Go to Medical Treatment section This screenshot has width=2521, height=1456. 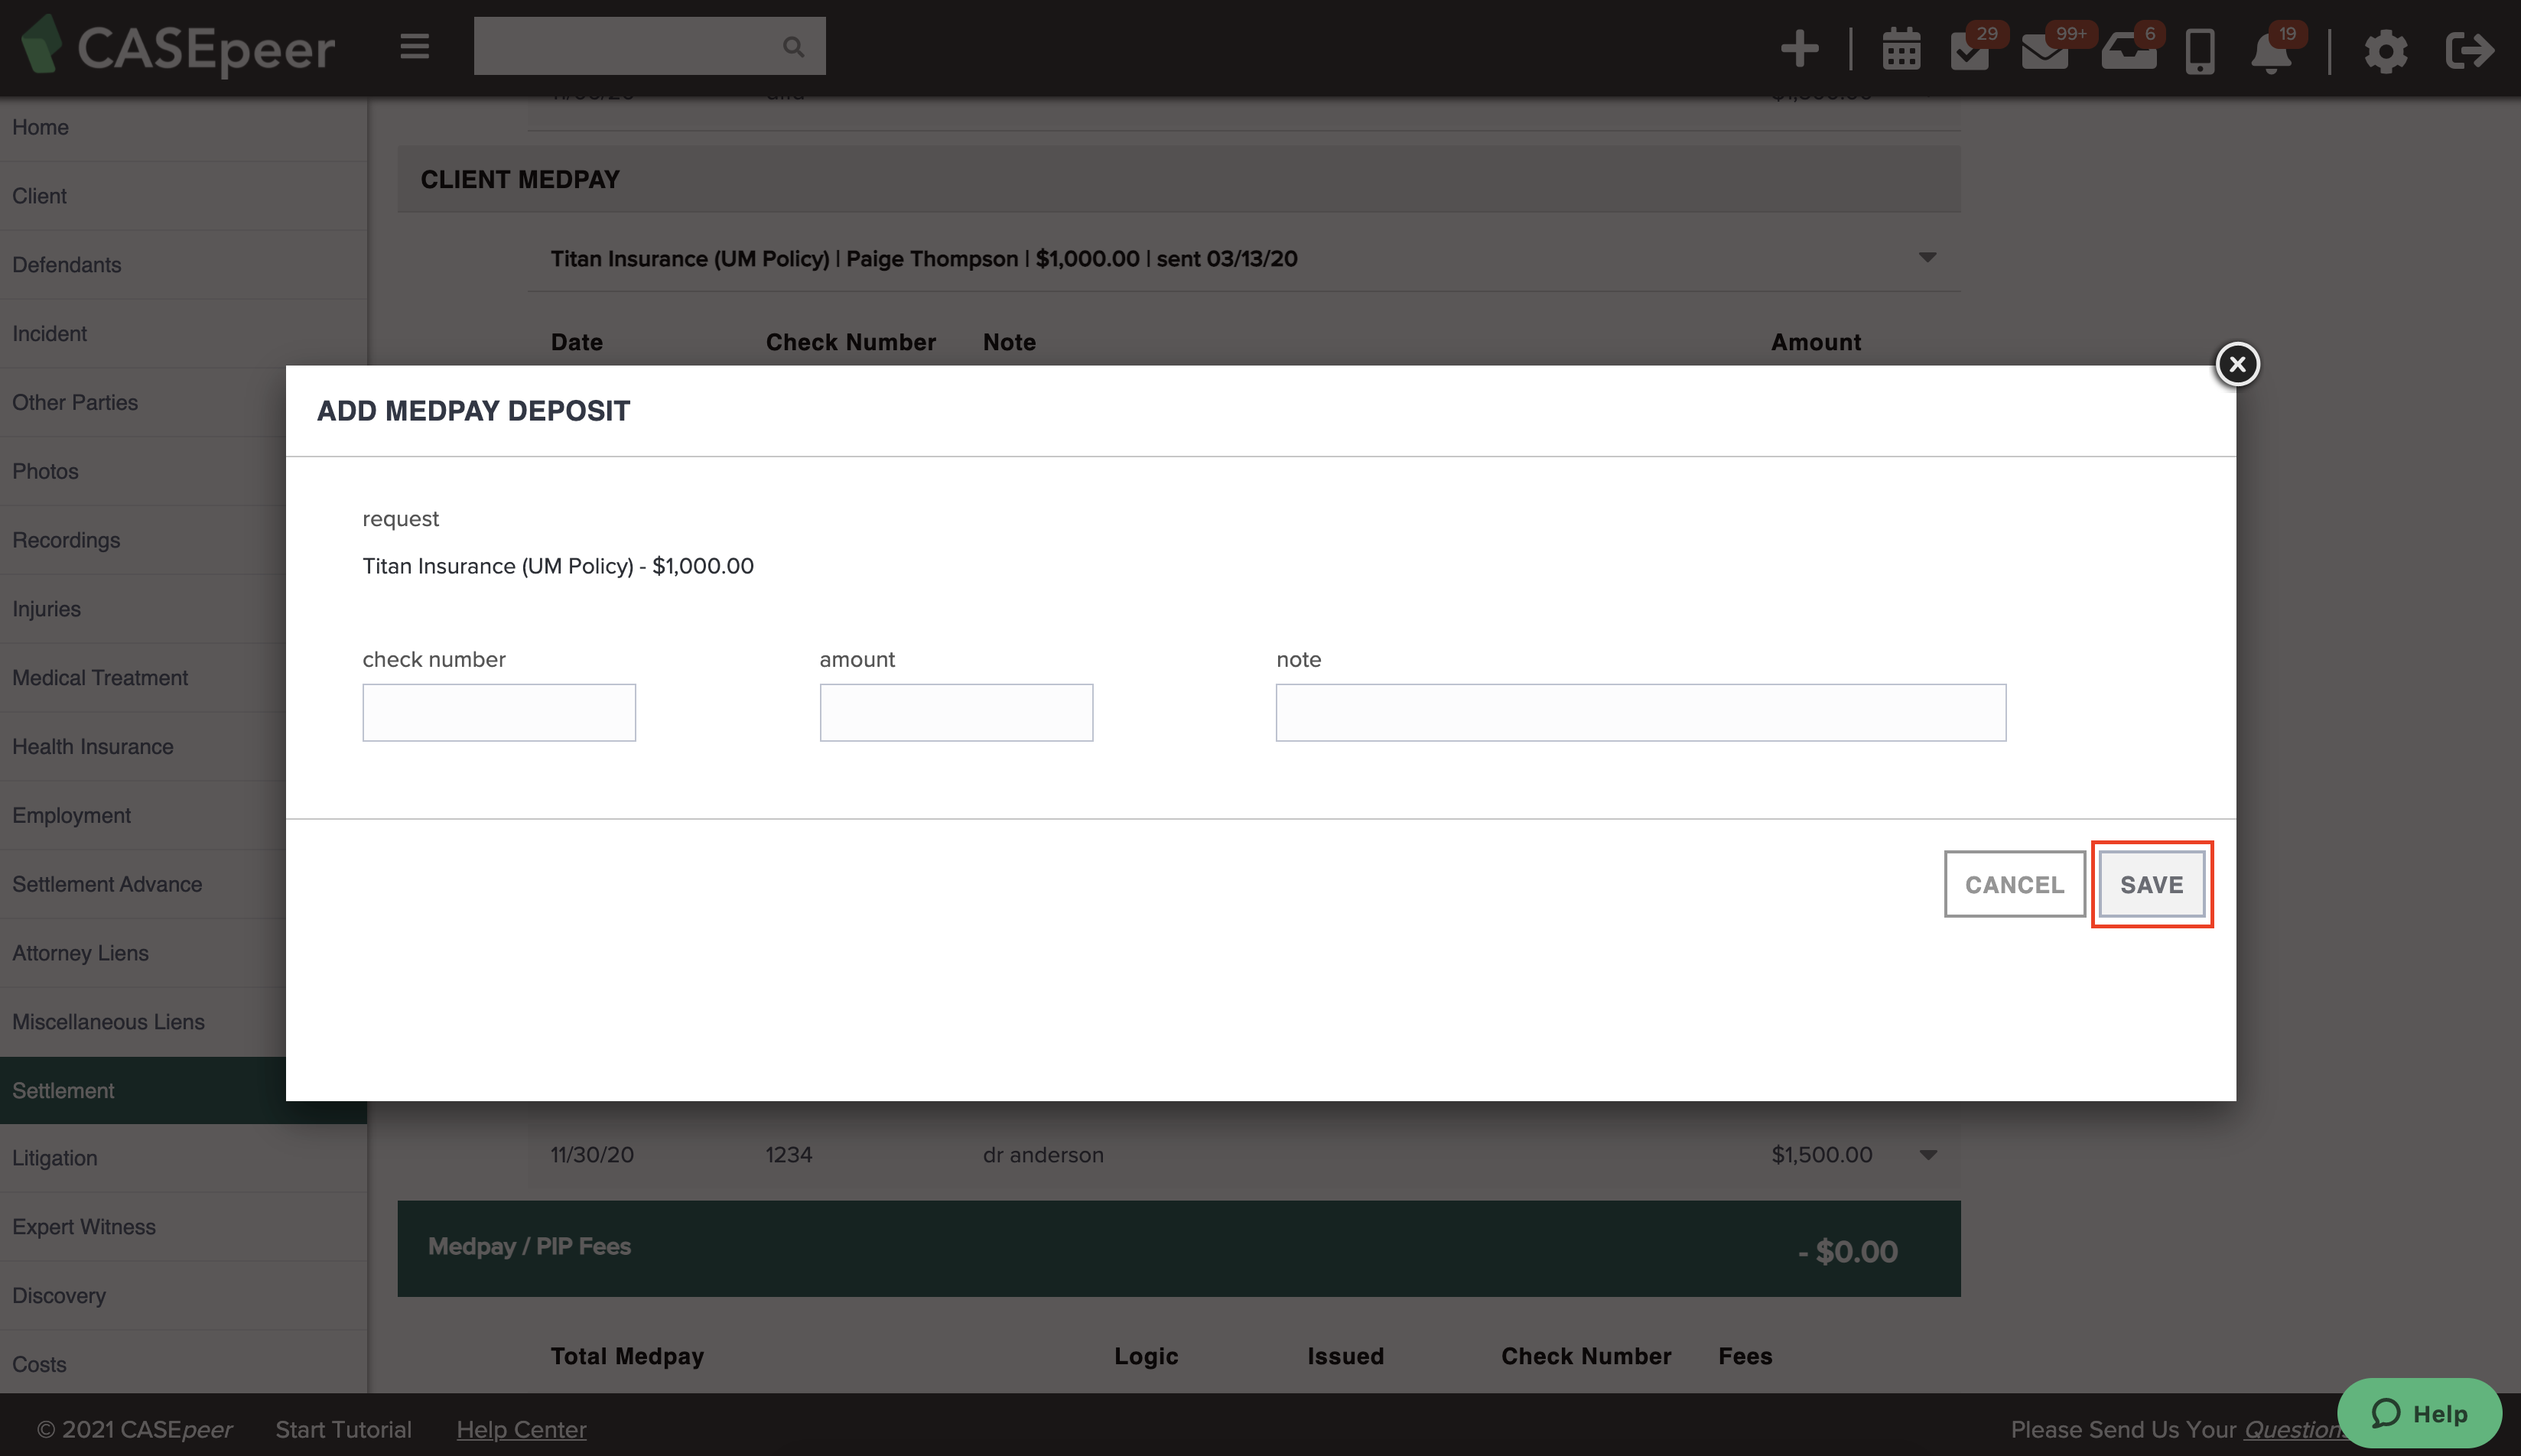click(x=143, y=678)
